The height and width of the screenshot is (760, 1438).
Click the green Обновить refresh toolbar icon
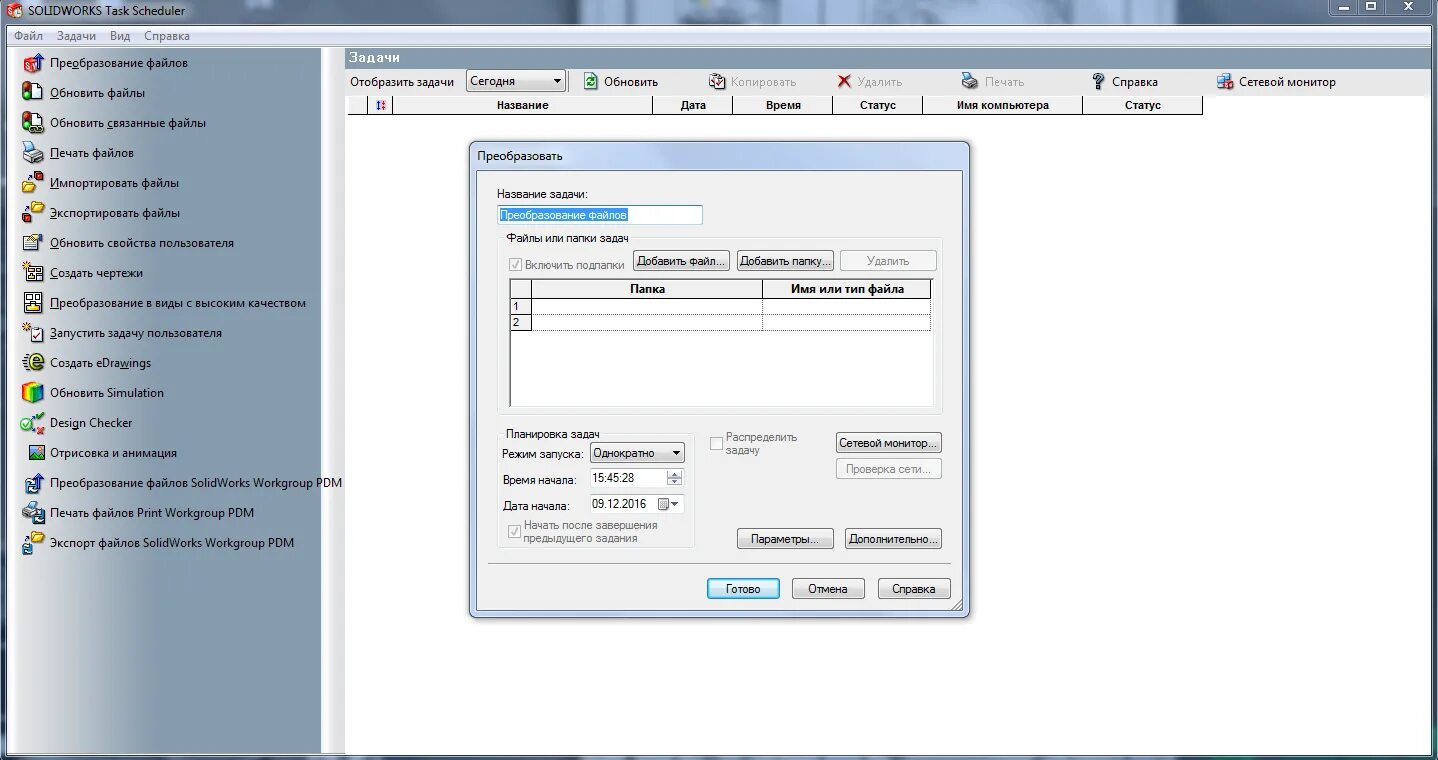(x=590, y=82)
